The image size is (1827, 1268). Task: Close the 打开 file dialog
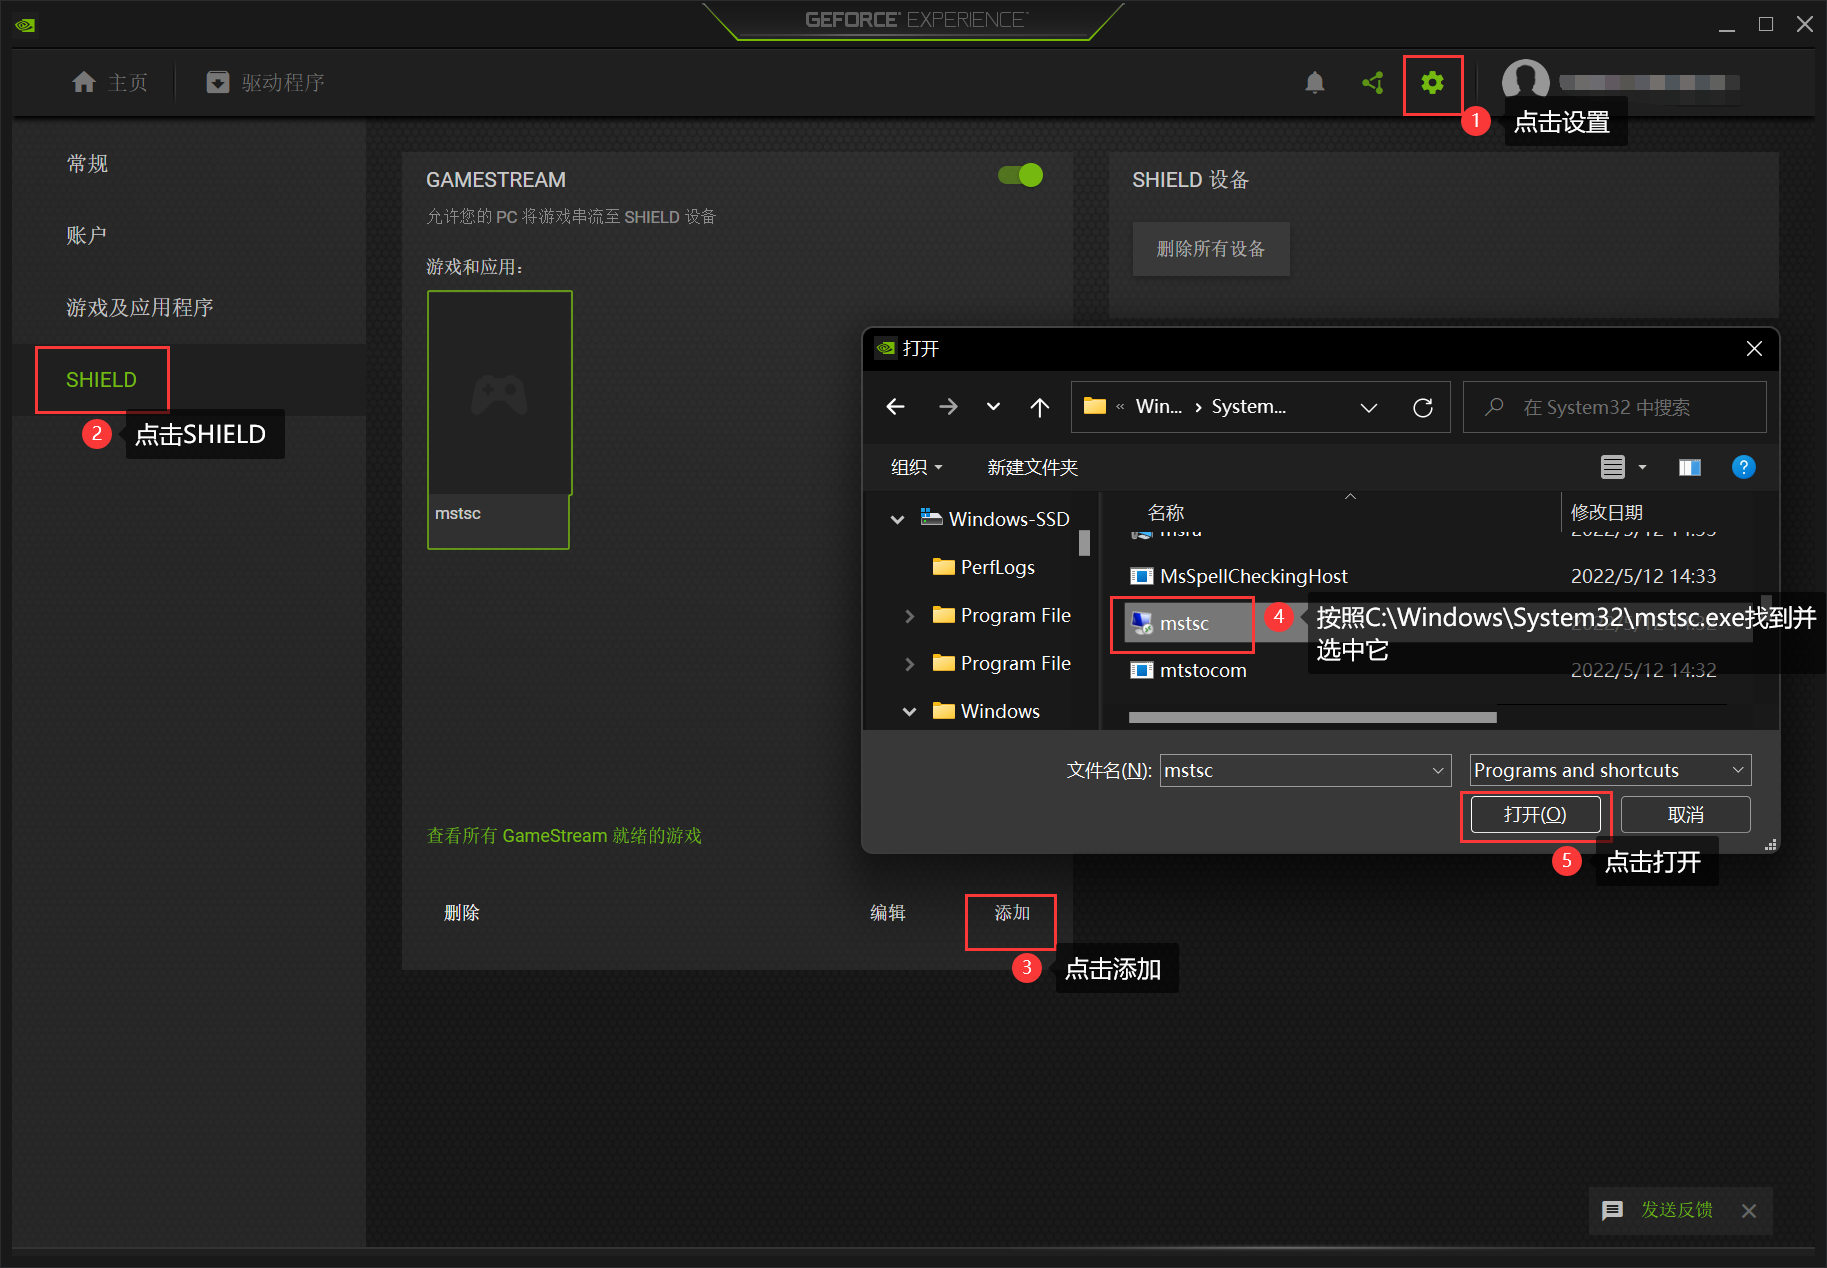tap(1754, 348)
